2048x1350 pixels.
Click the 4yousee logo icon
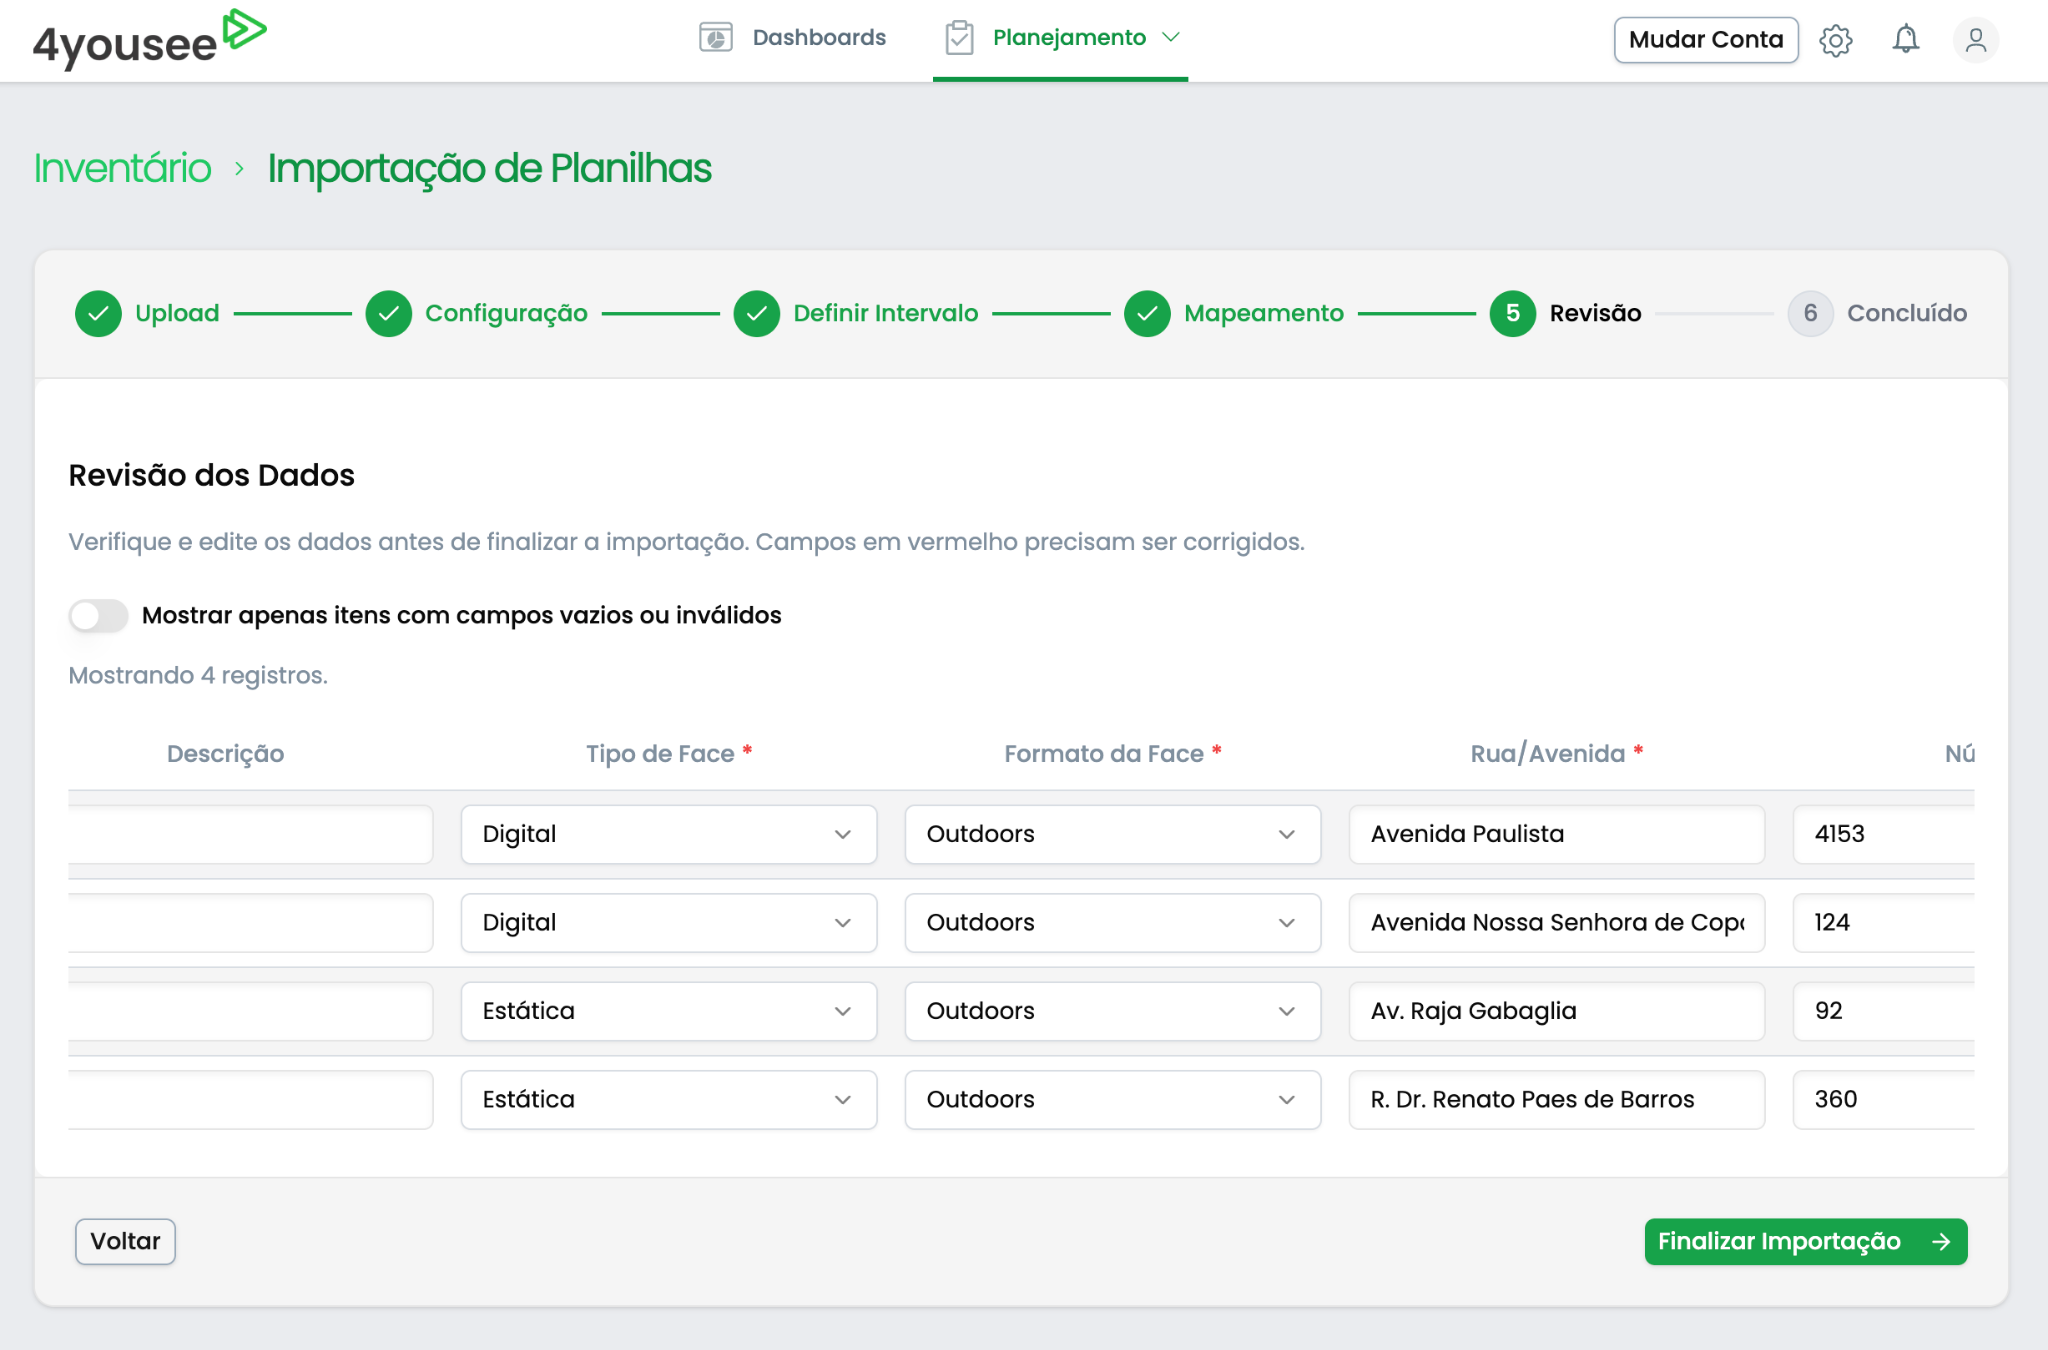244,29
